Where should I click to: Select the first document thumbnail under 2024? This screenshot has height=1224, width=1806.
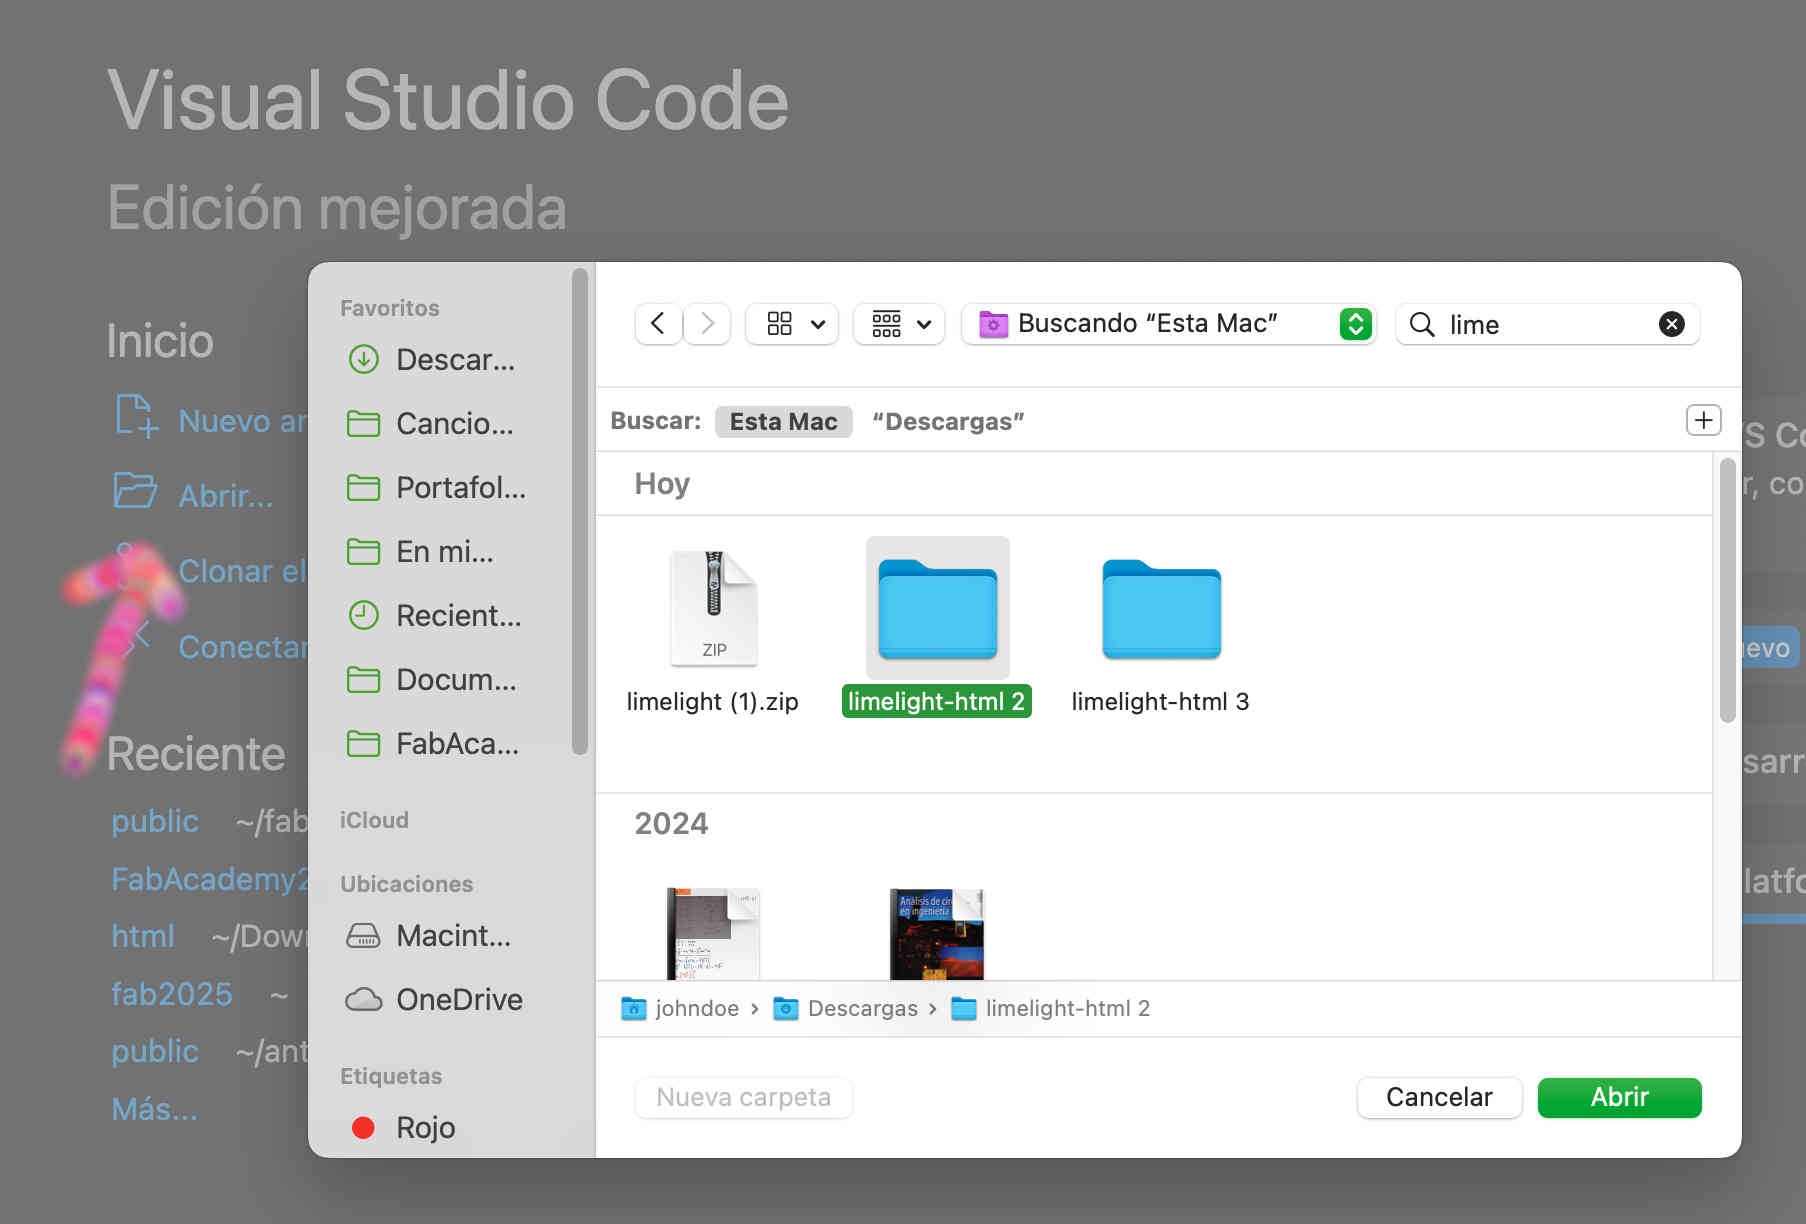pyautogui.click(x=713, y=934)
